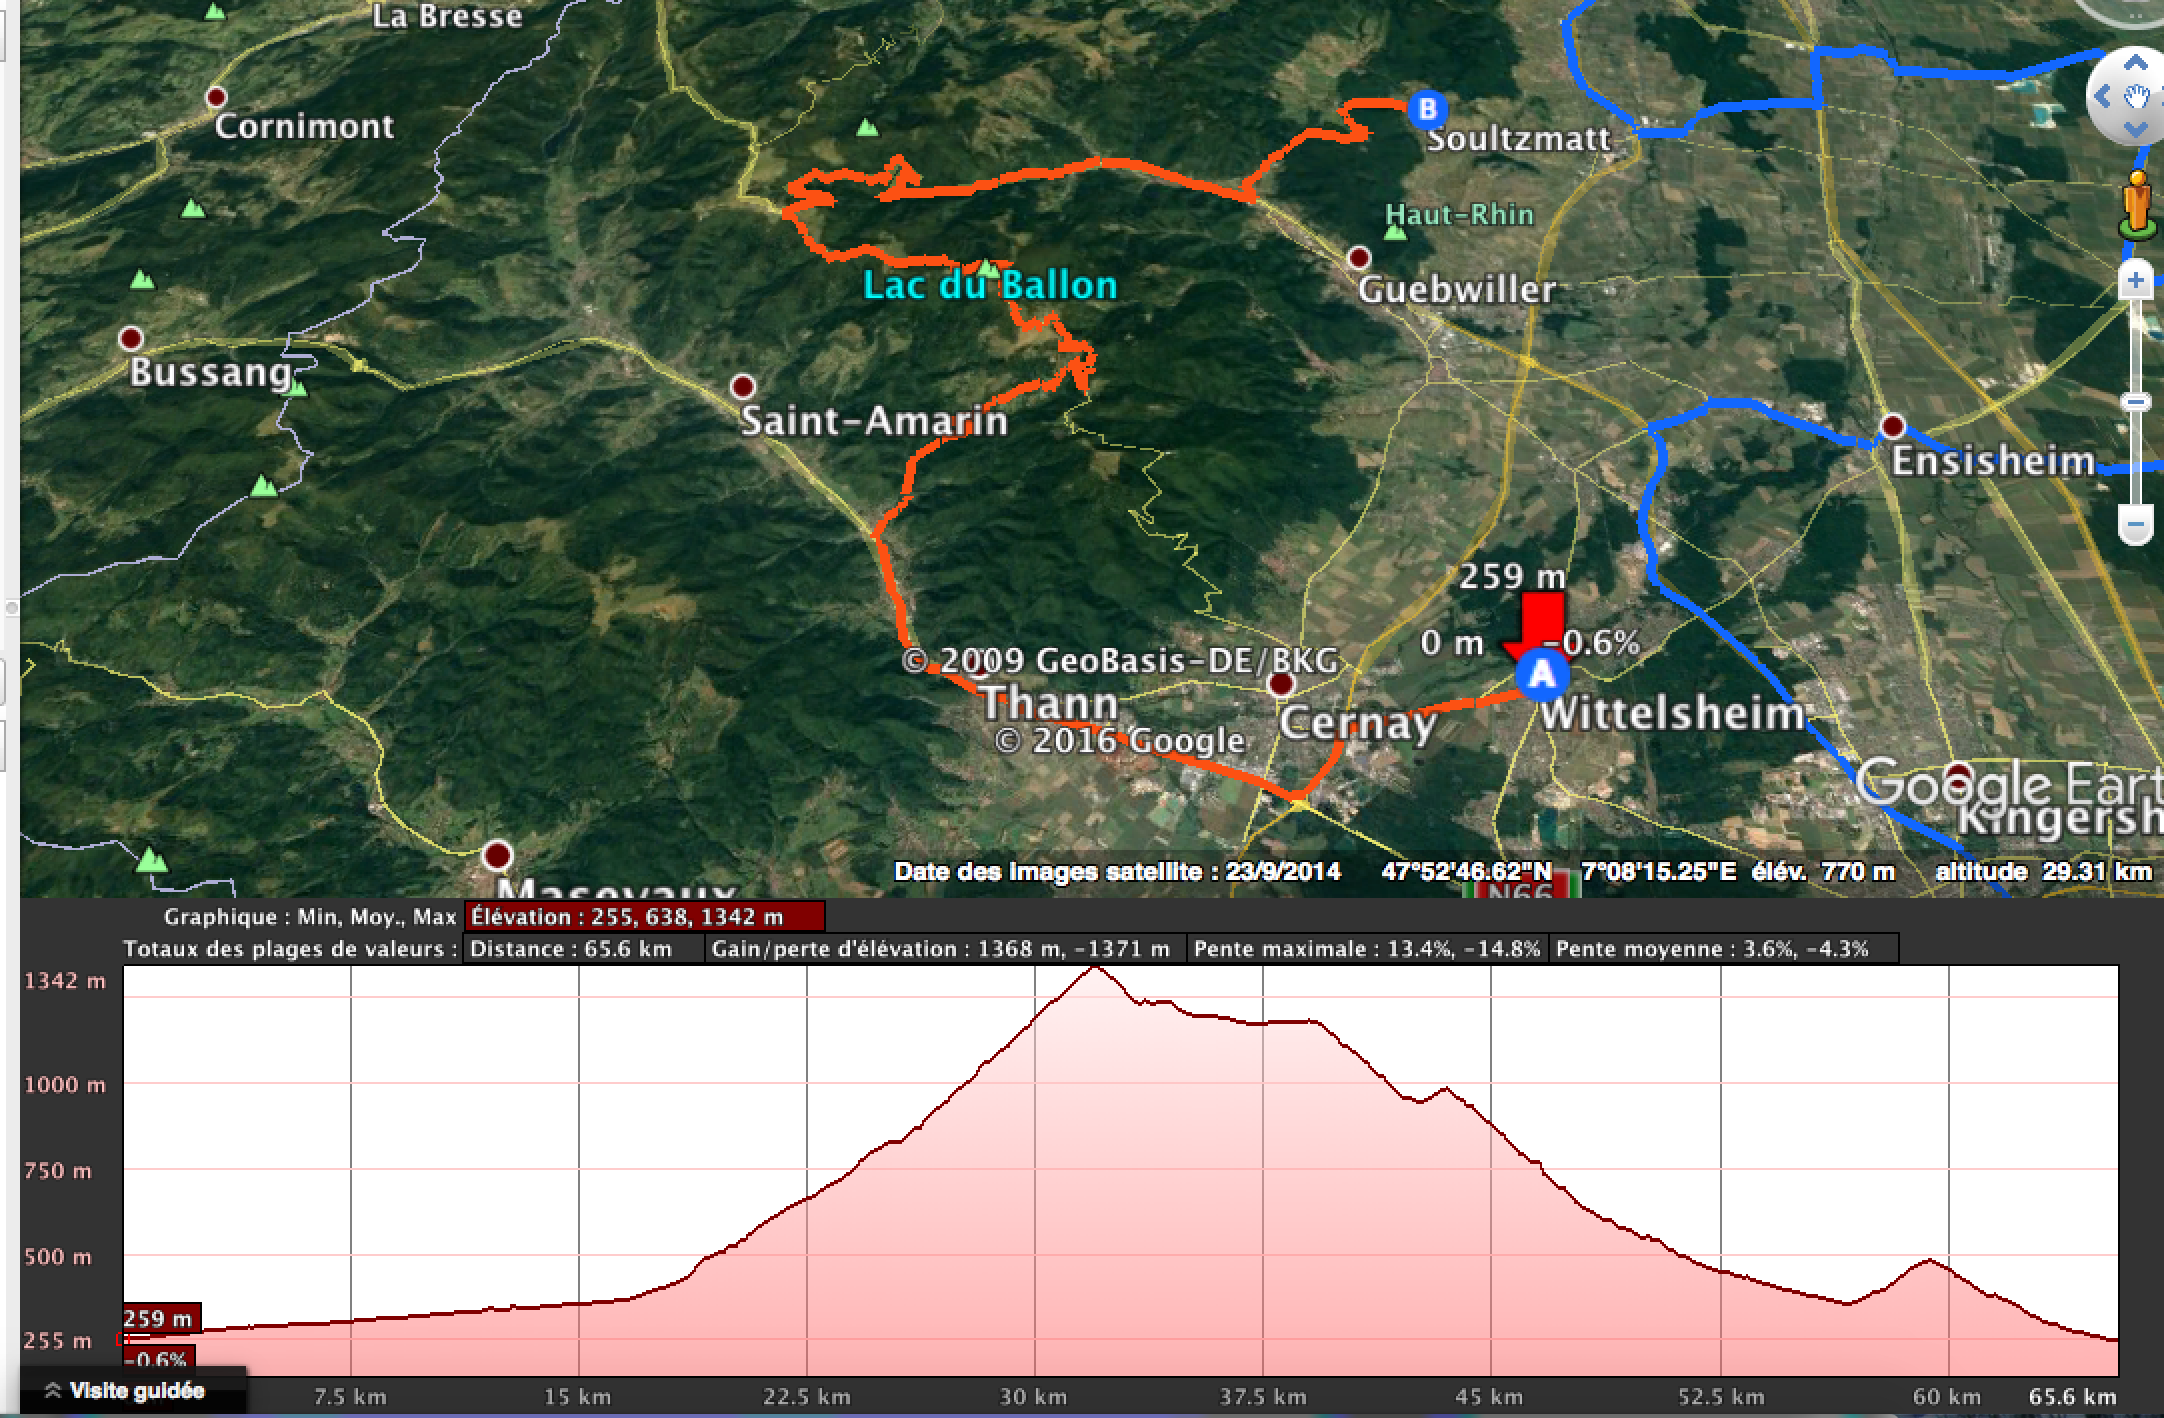2164x1418 pixels.
Task: Click the pan-up arrow on the move joystick
Action: 2135,64
